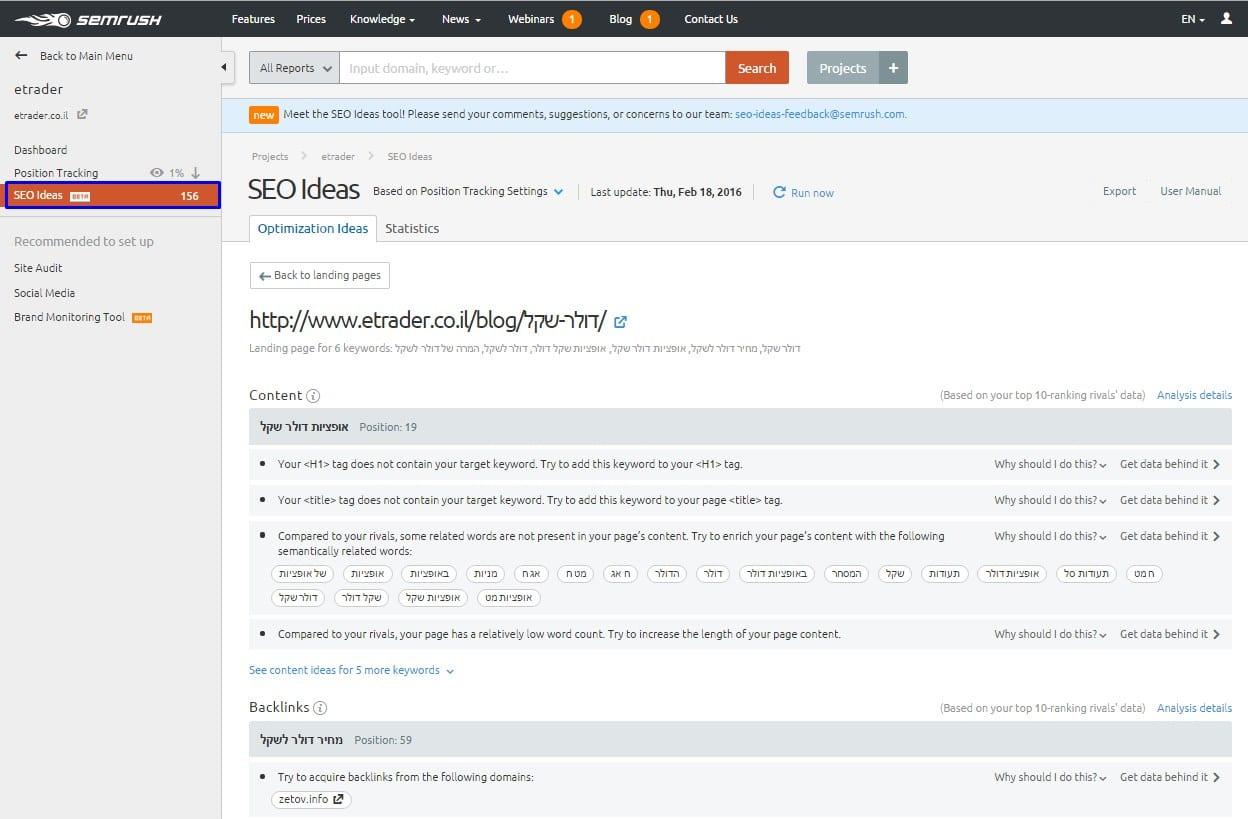The height and width of the screenshot is (819, 1248).
Task: Click the Run now link
Action: [812, 192]
